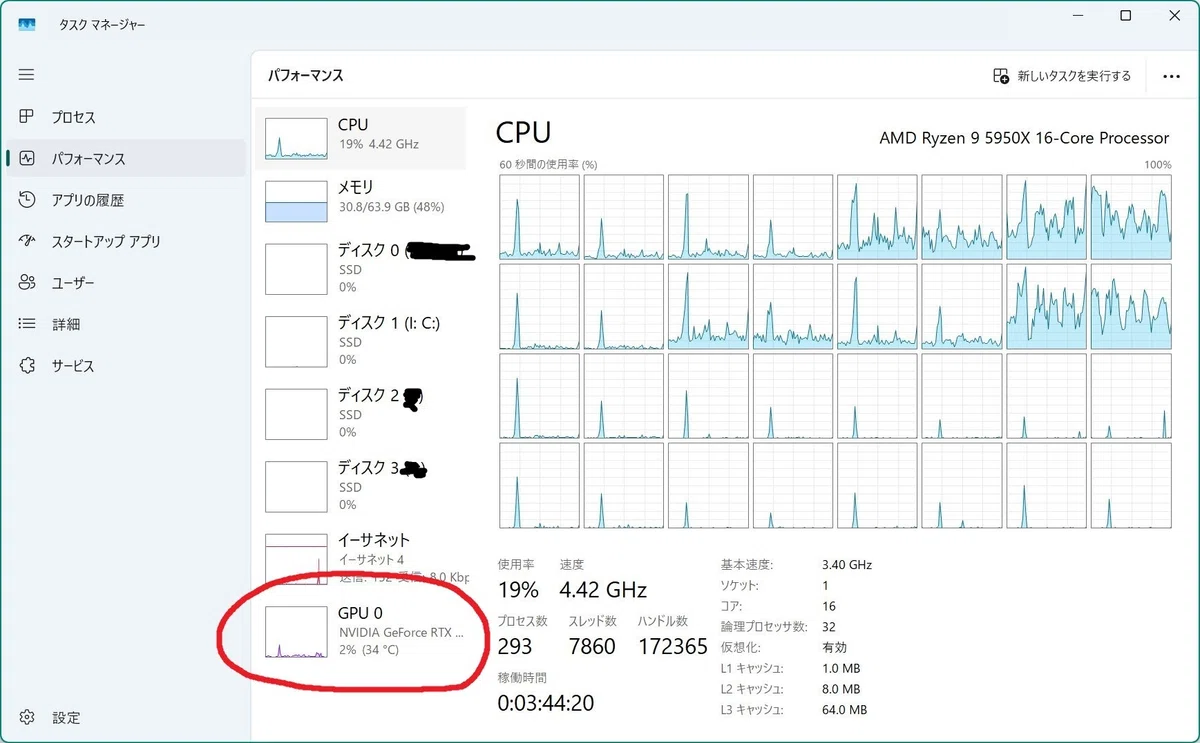Open the 詳細 tab label

[x=66, y=324]
